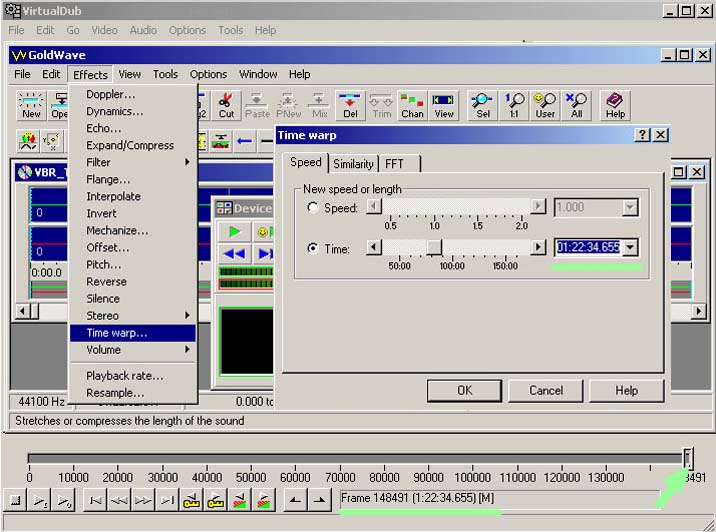Click the blue rewind button in Device Controls
This screenshot has height=532, width=716.
tap(235, 253)
